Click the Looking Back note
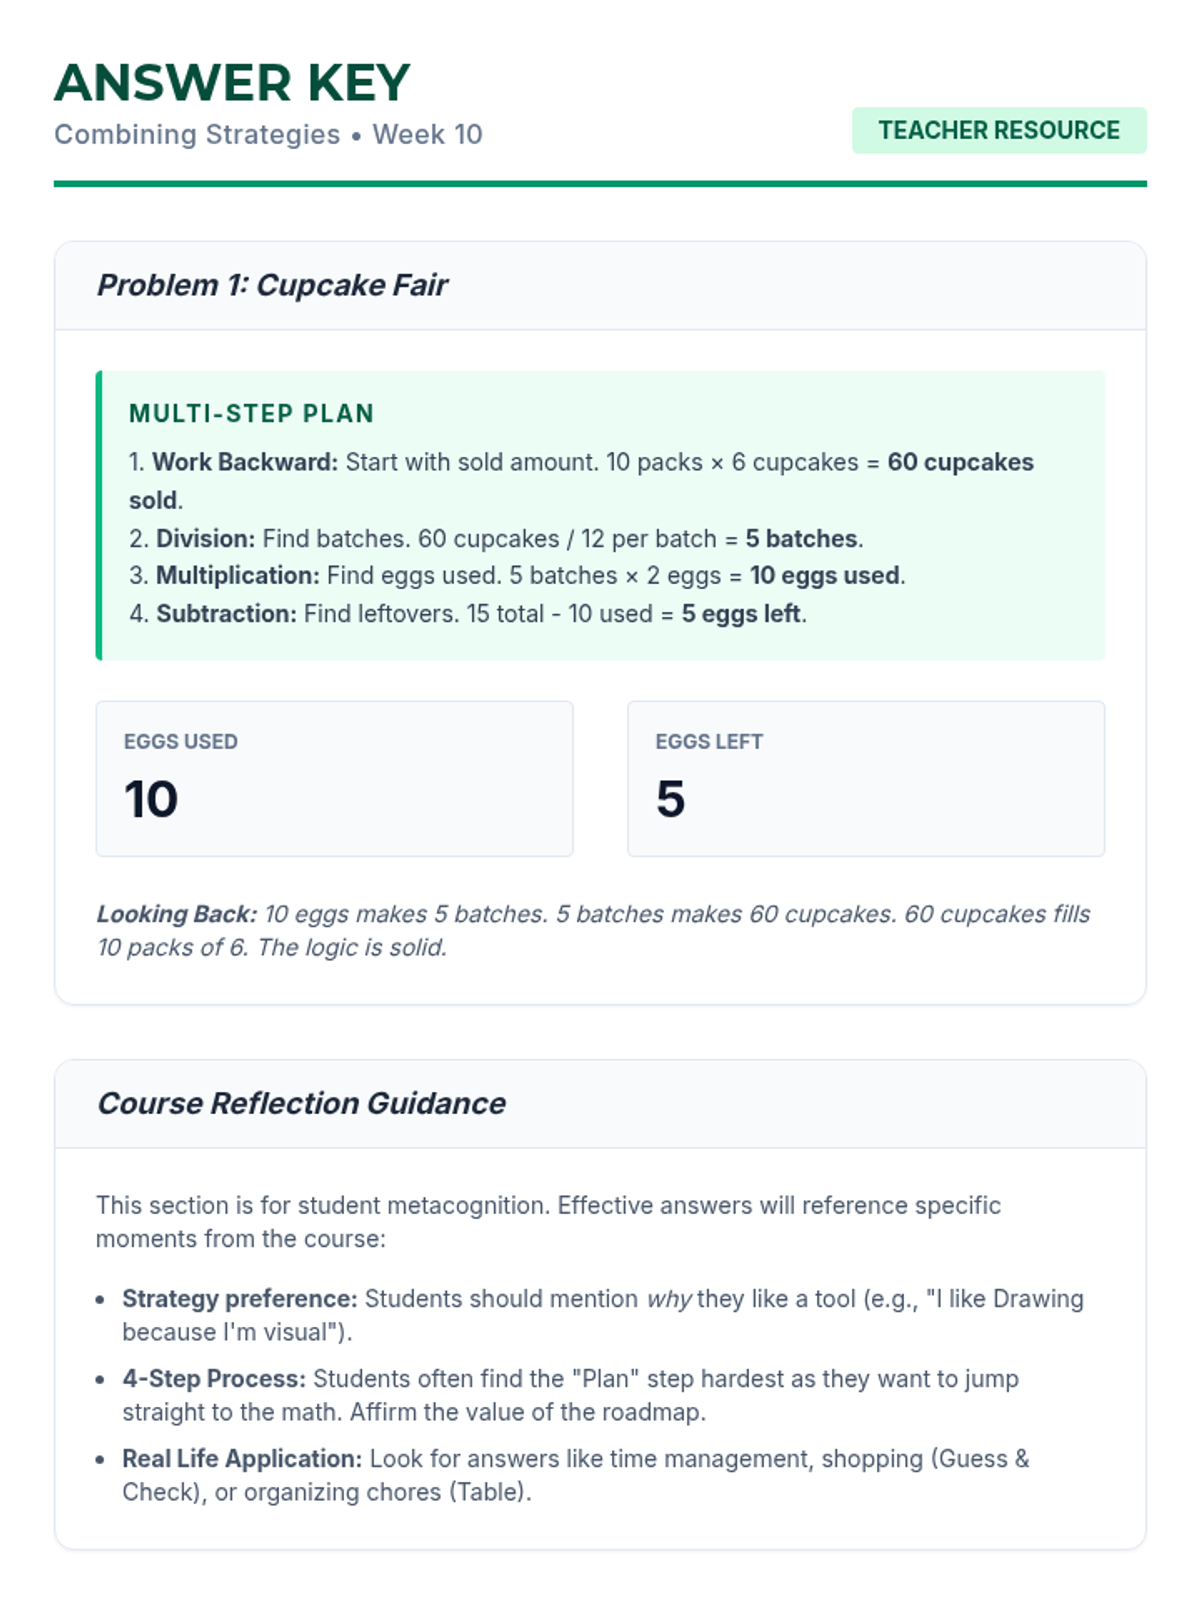Viewport: 1200px width, 1600px height. 592,931
